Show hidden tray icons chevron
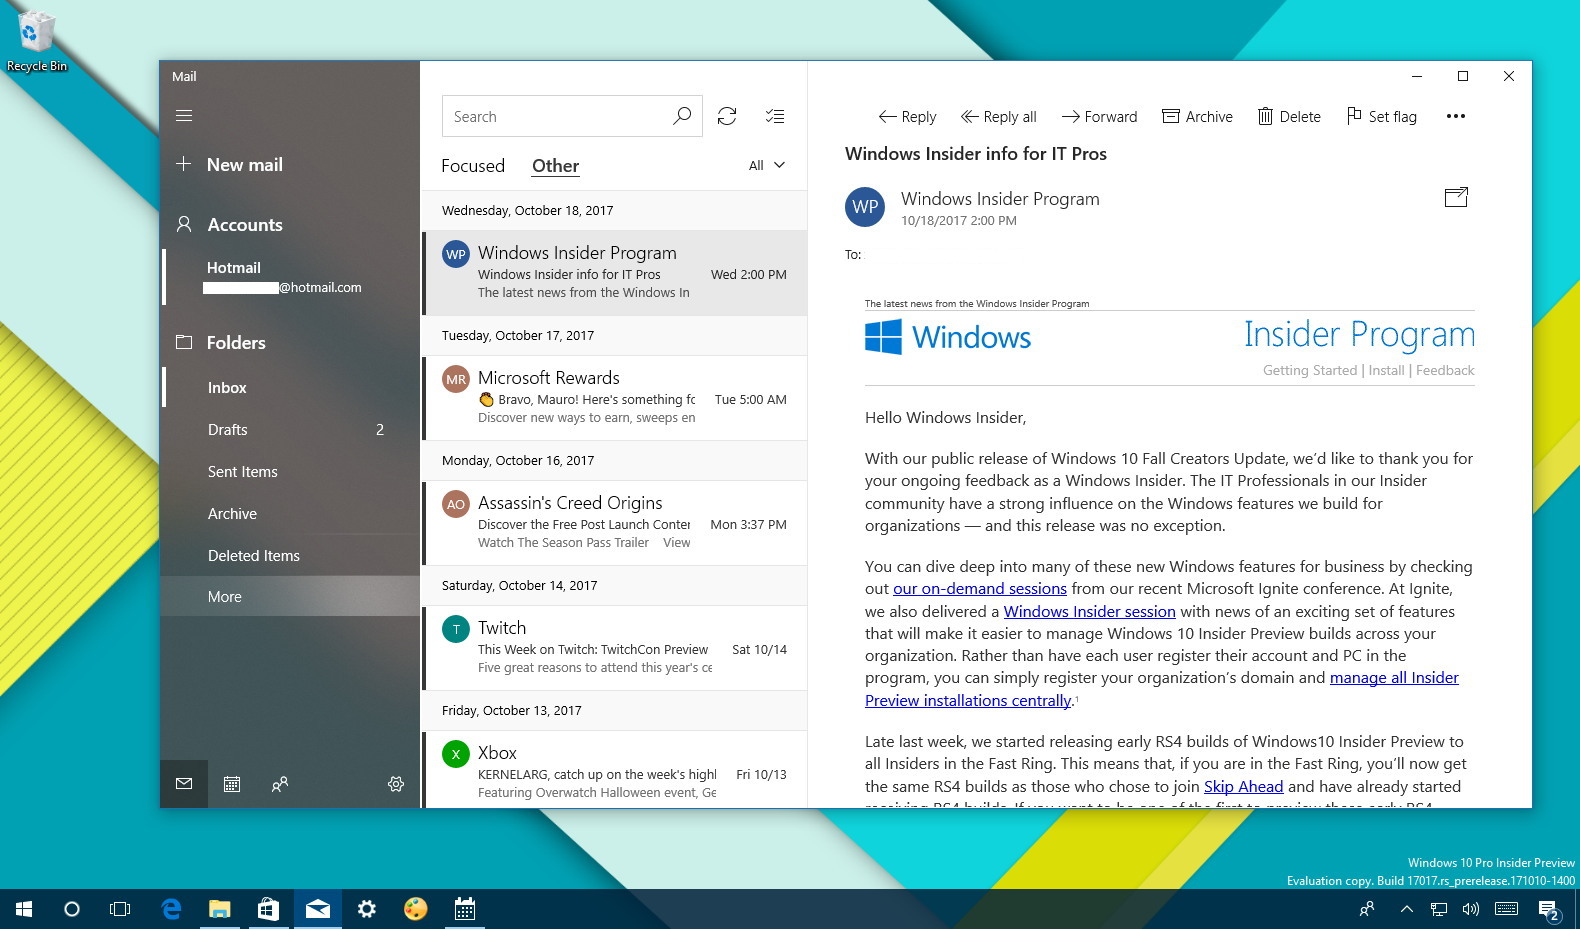 (1407, 909)
